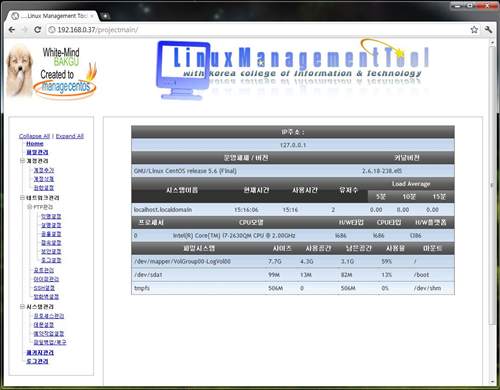Open the 예약작업설정 link
The height and width of the screenshot is (390, 500).
click(49, 333)
